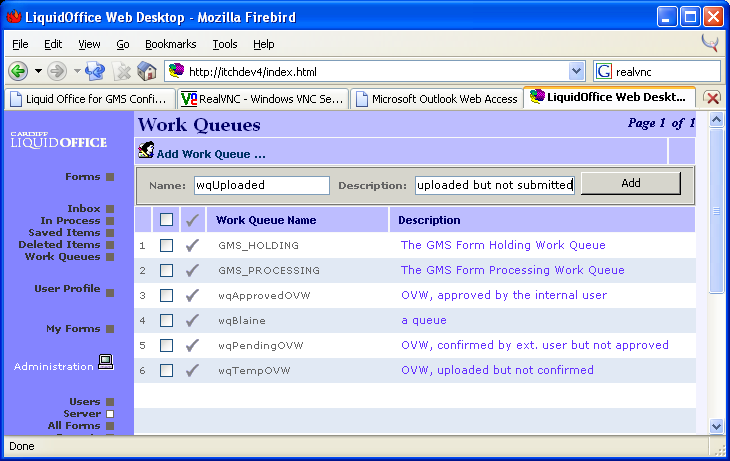Click the Reload page icon
The width and height of the screenshot is (730, 461).
tap(96, 71)
